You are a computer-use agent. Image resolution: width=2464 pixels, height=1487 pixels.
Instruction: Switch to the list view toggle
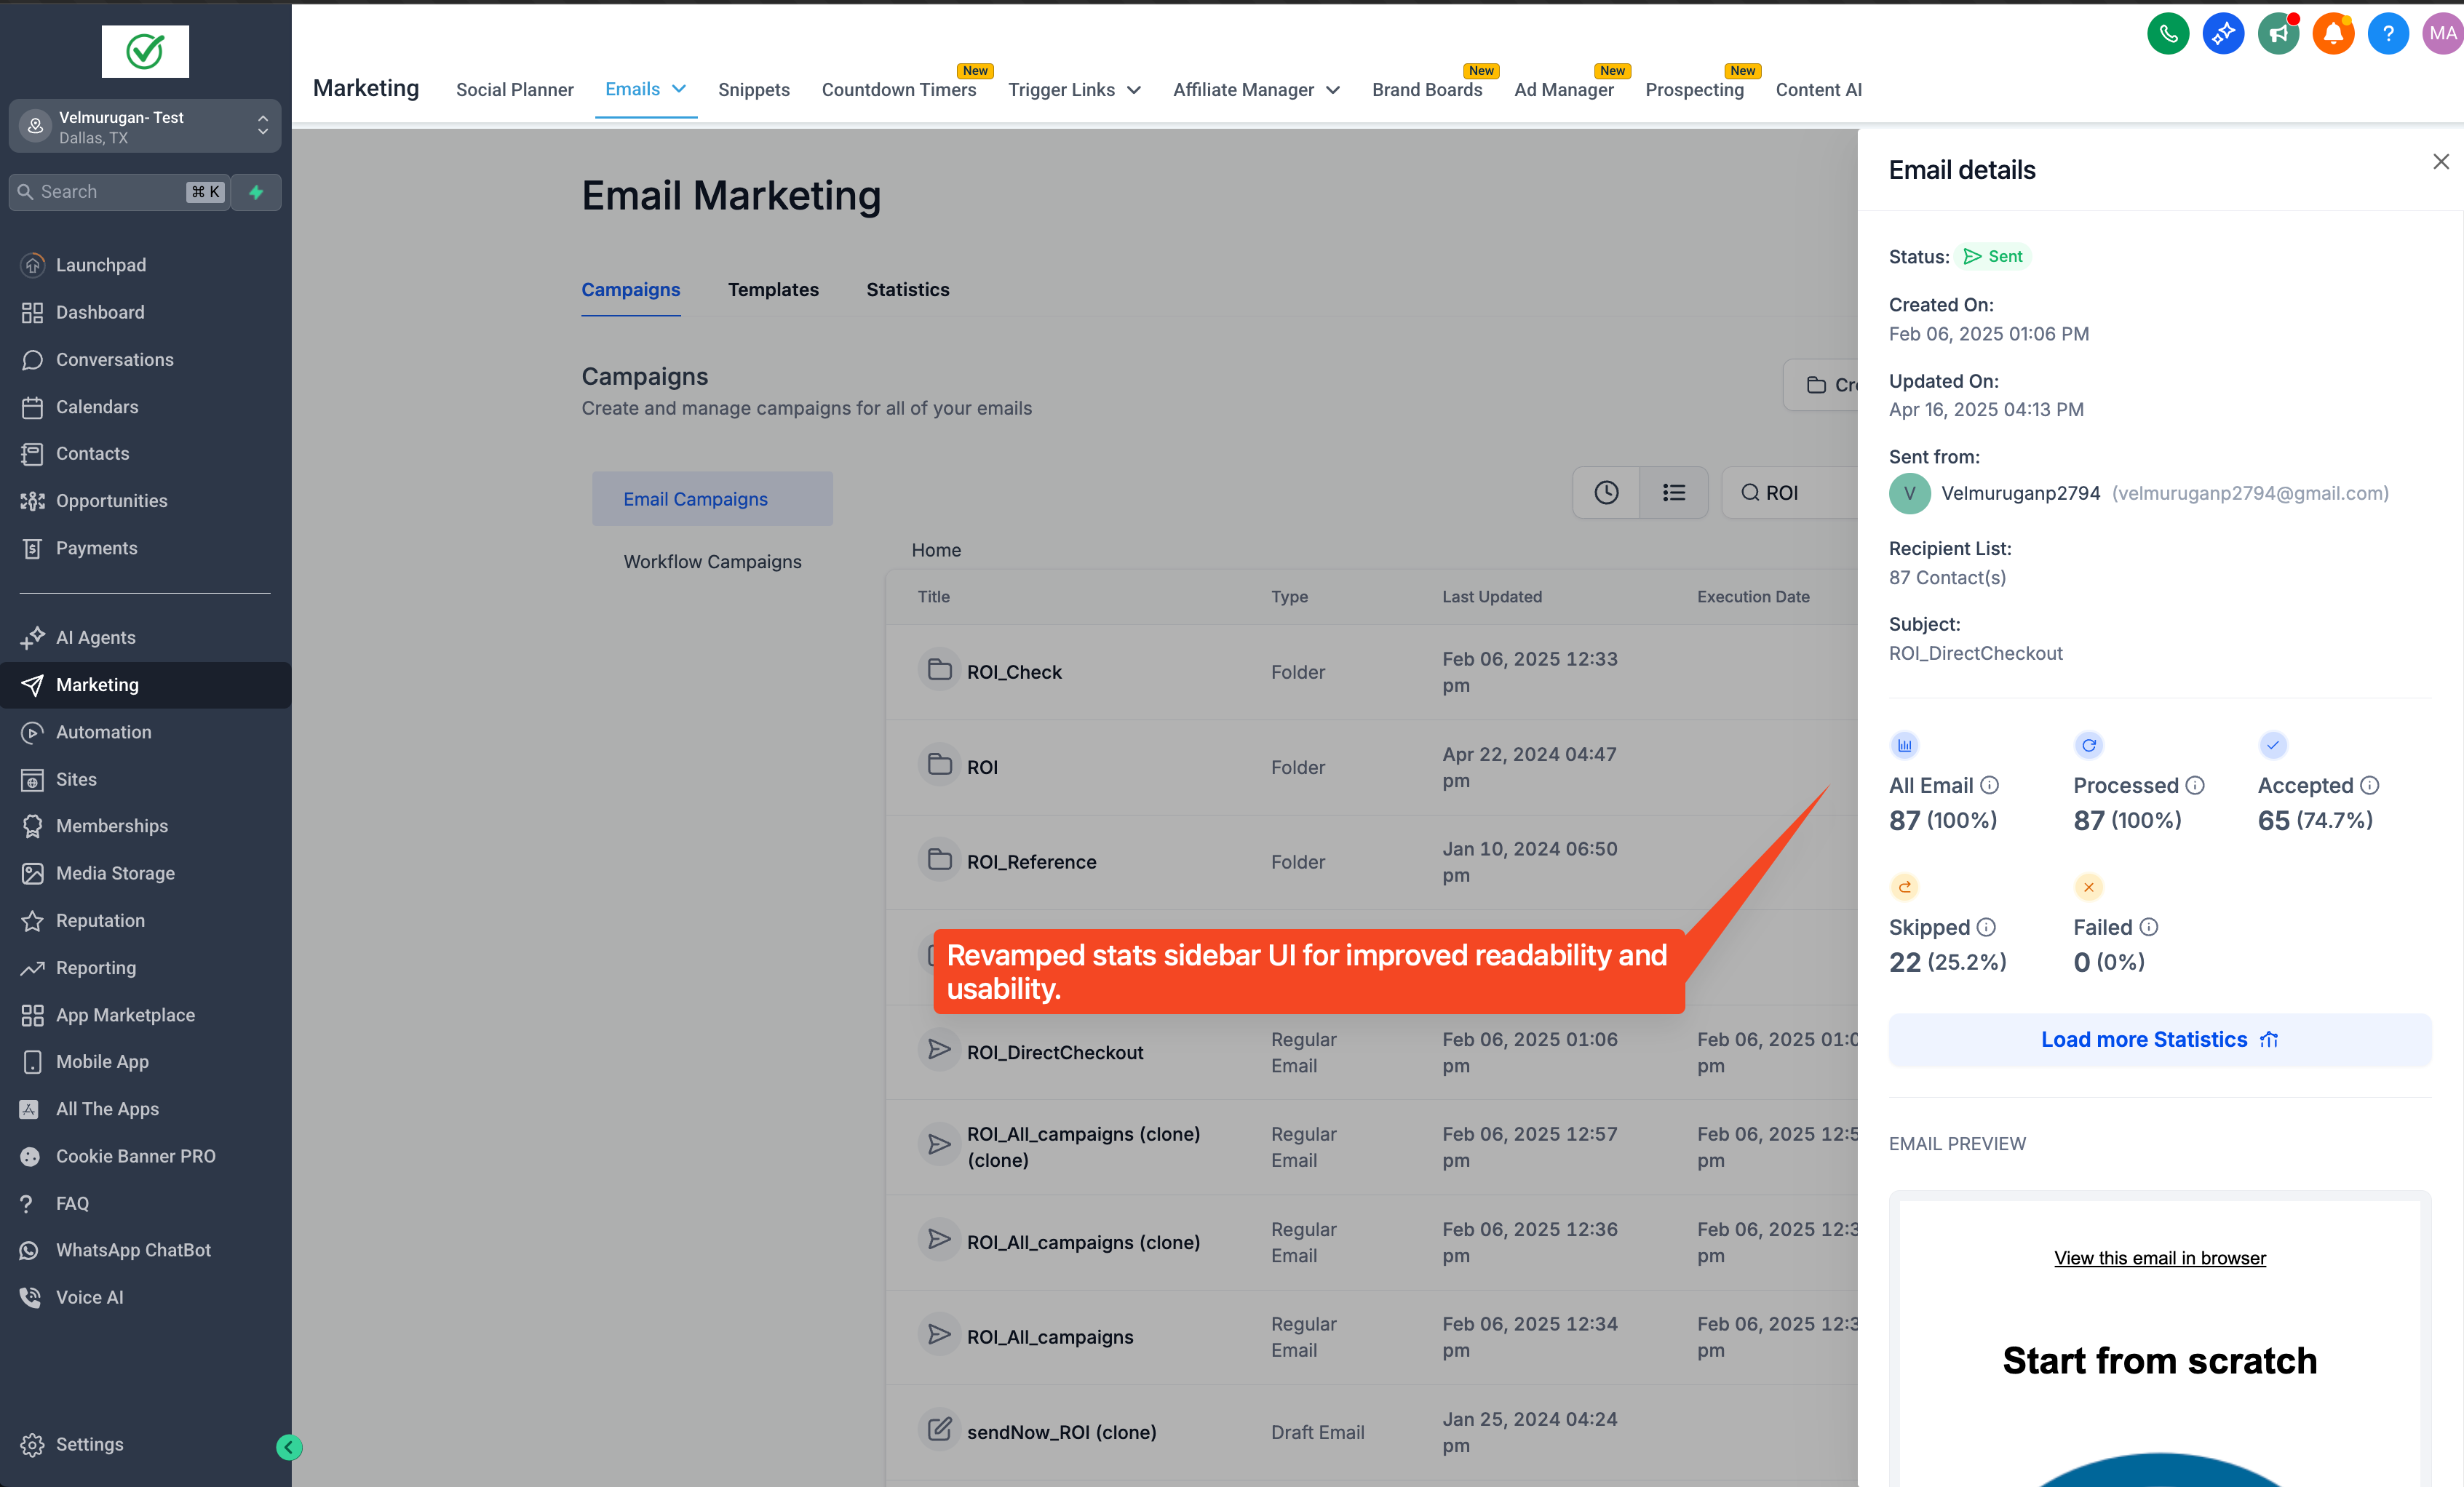[x=1674, y=493]
